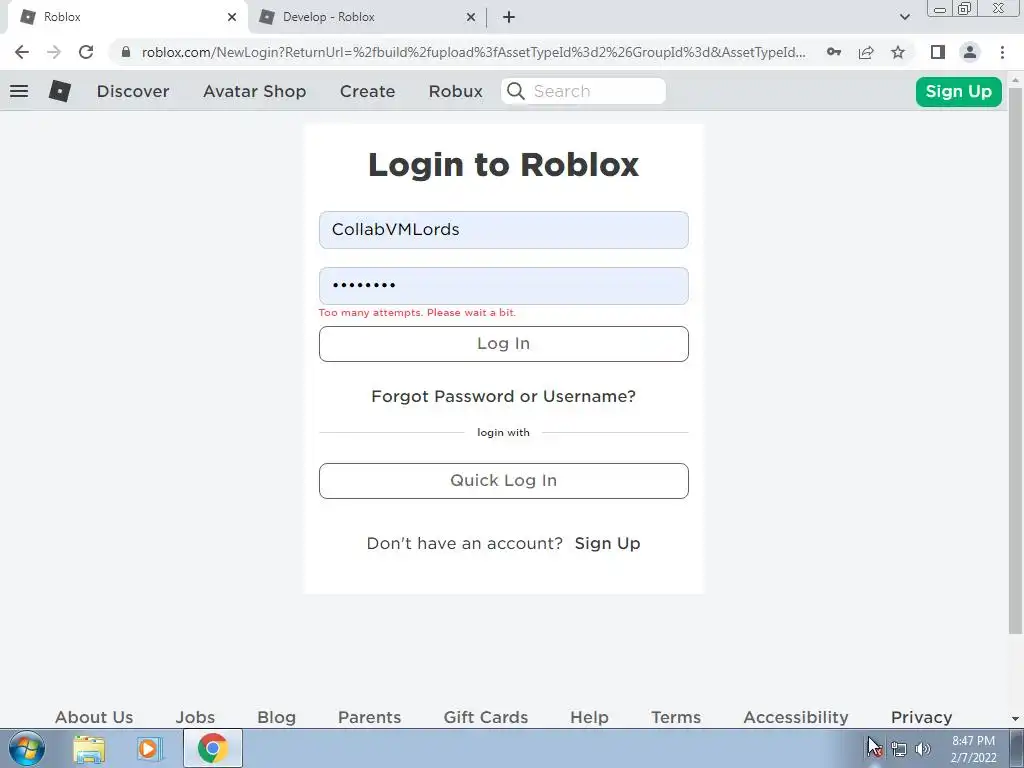Open Robux in the navbar
This screenshot has width=1024, height=768.
click(x=456, y=91)
